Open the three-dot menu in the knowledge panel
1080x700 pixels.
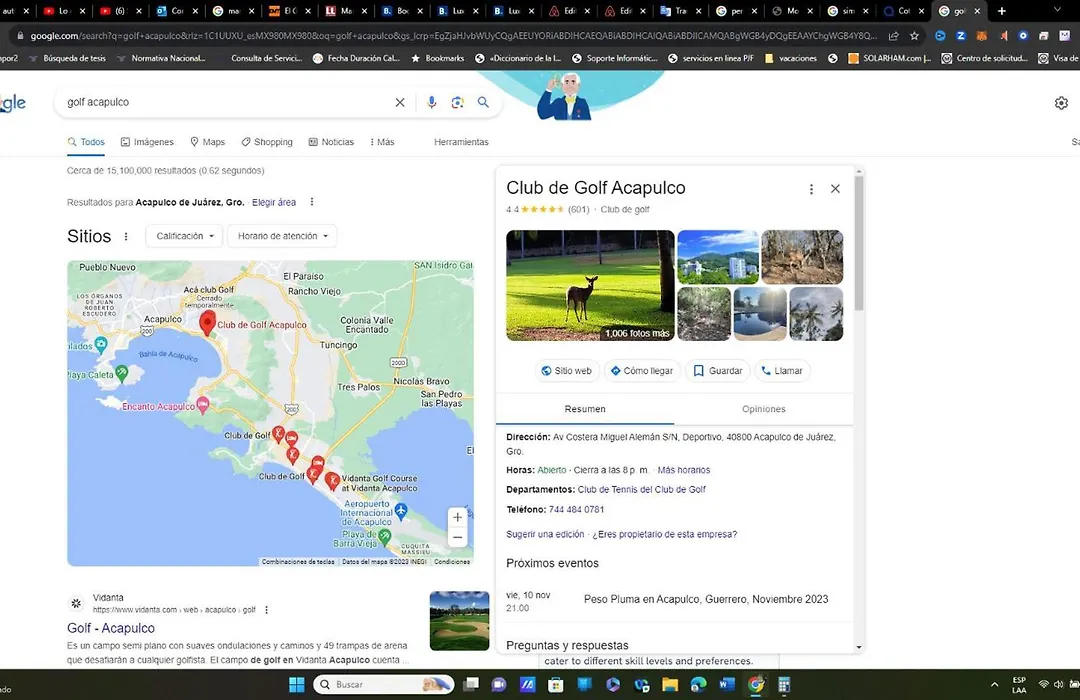point(811,189)
